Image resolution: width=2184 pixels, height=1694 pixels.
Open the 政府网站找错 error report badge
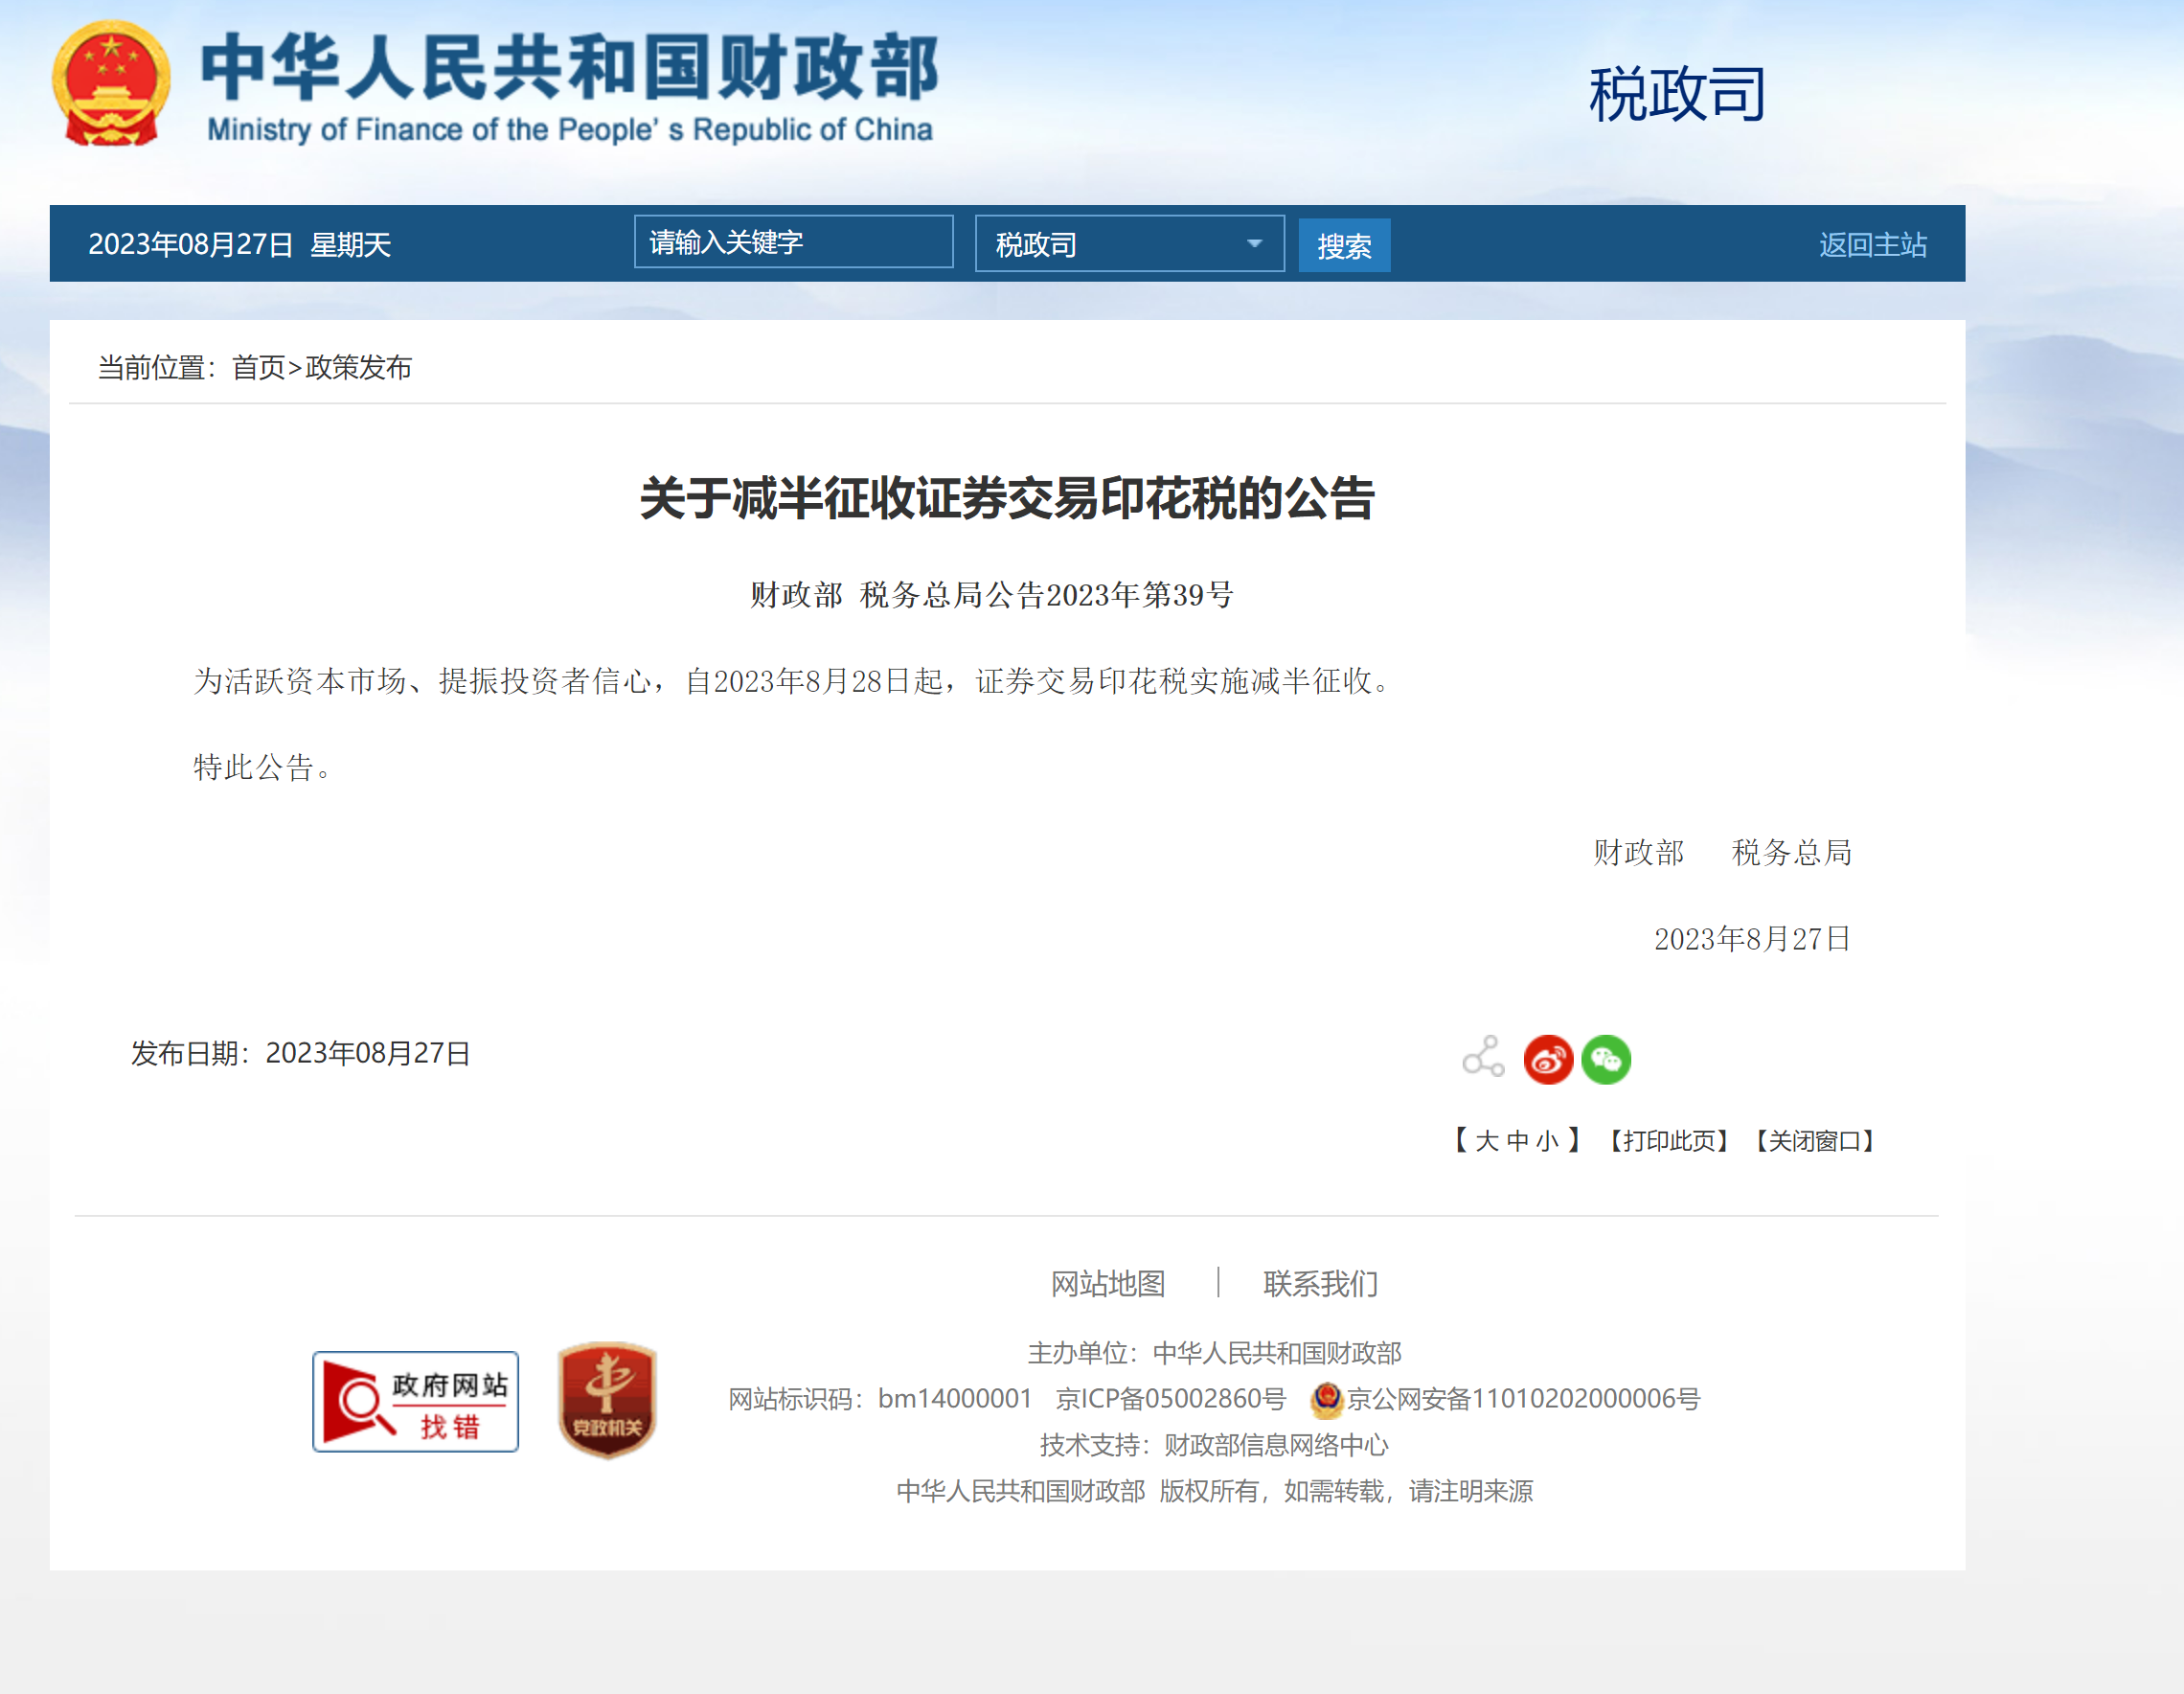(x=415, y=1401)
